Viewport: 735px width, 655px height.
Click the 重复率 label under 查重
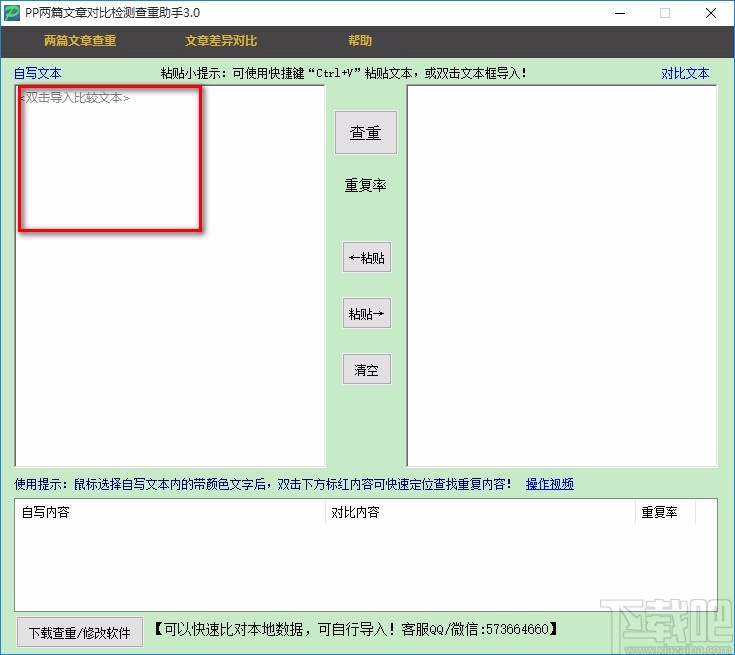tap(366, 185)
